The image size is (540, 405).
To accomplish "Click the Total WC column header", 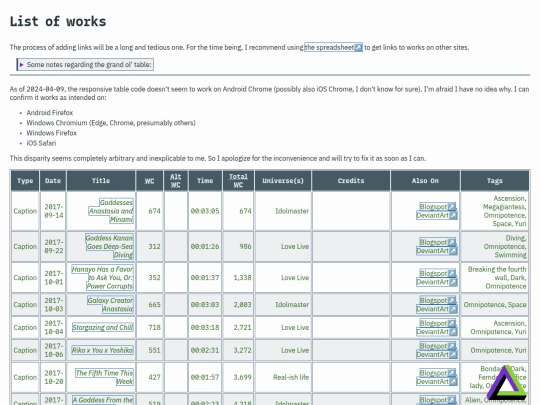I will (238, 180).
